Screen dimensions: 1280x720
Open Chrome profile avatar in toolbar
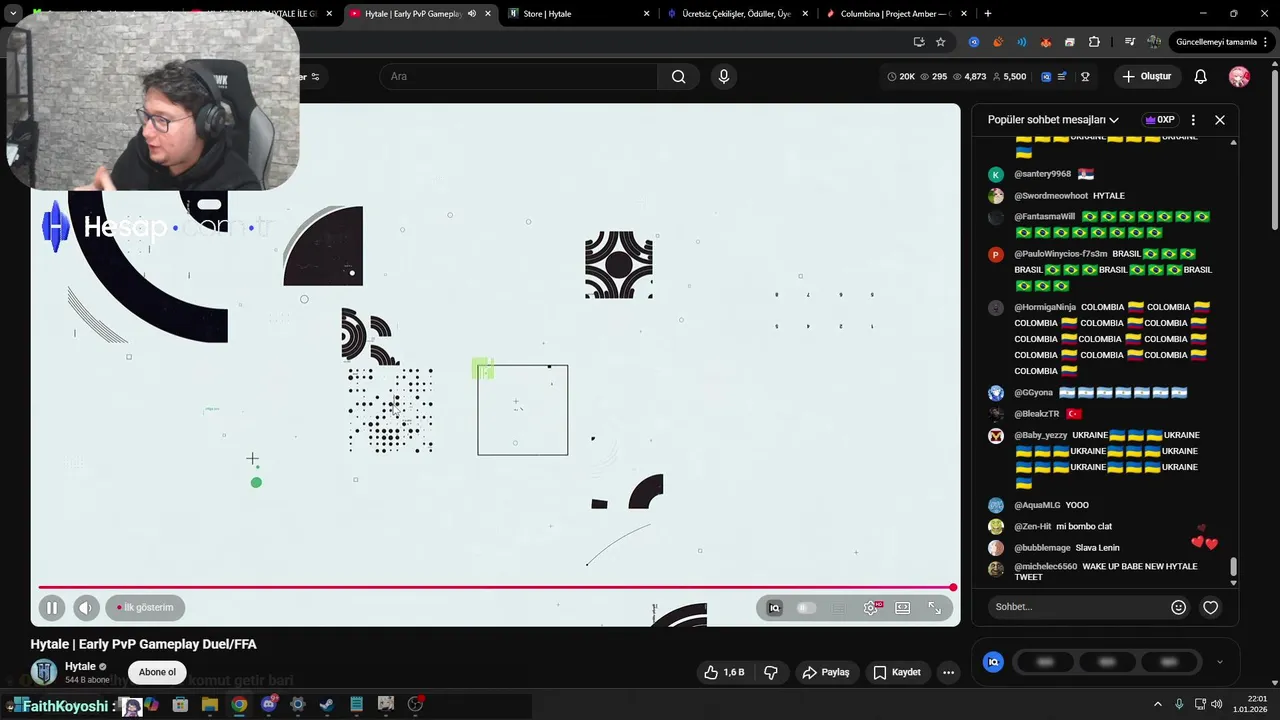tap(1155, 42)
